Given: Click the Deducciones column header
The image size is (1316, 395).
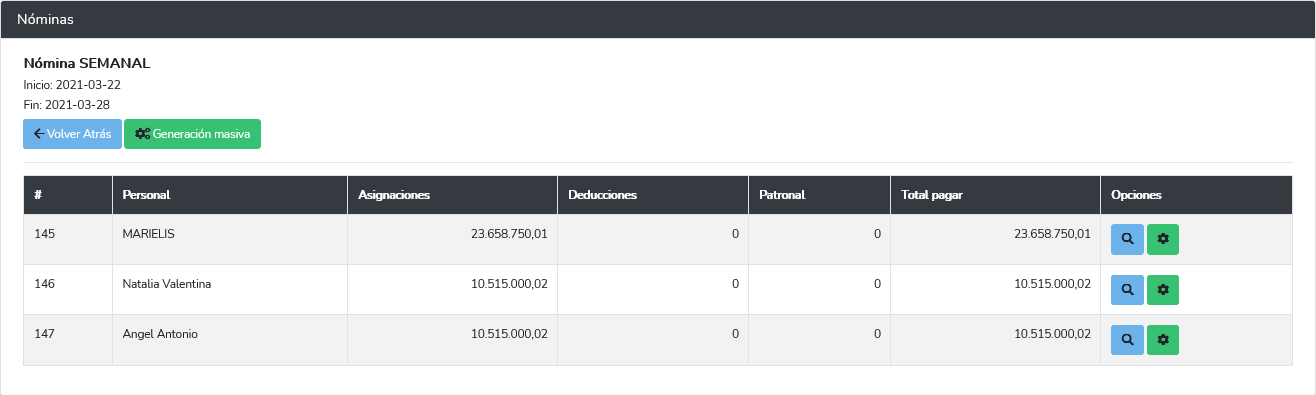Looking at the screenshot, I should [x=653, y=195].
